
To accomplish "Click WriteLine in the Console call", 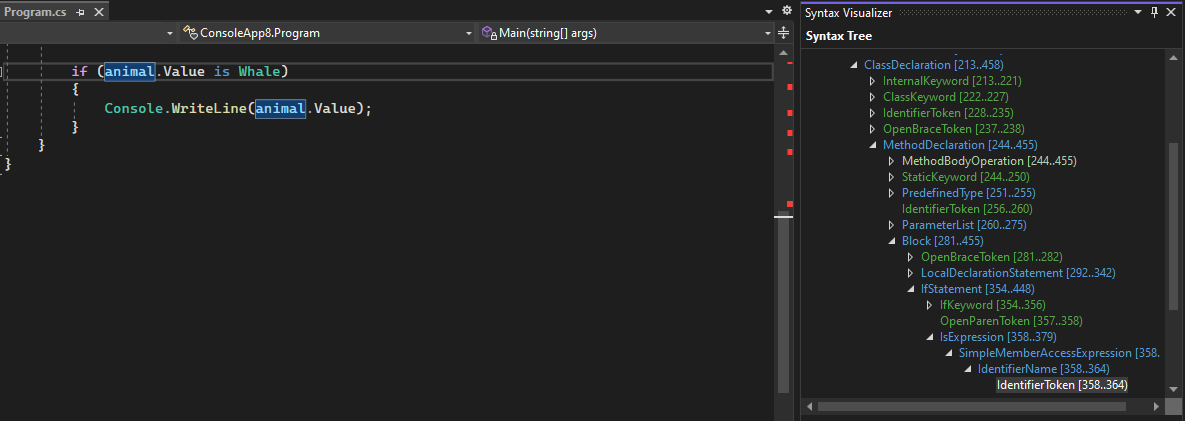I will point(209,108).
